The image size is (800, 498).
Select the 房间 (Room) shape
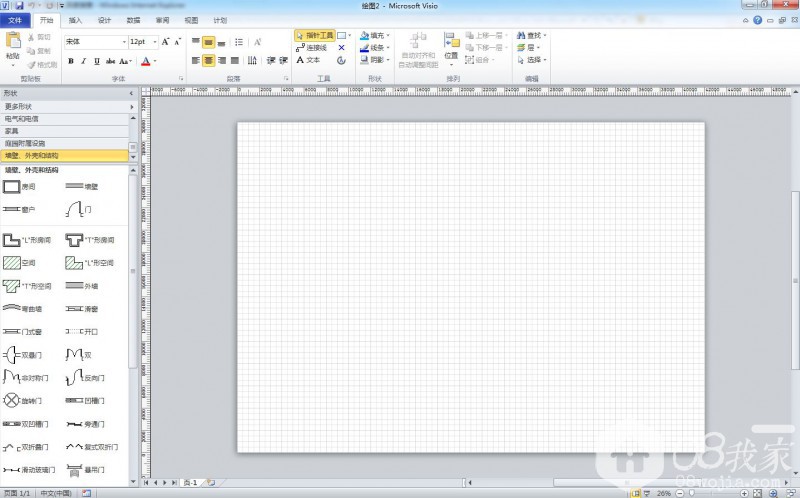(12, 186)
